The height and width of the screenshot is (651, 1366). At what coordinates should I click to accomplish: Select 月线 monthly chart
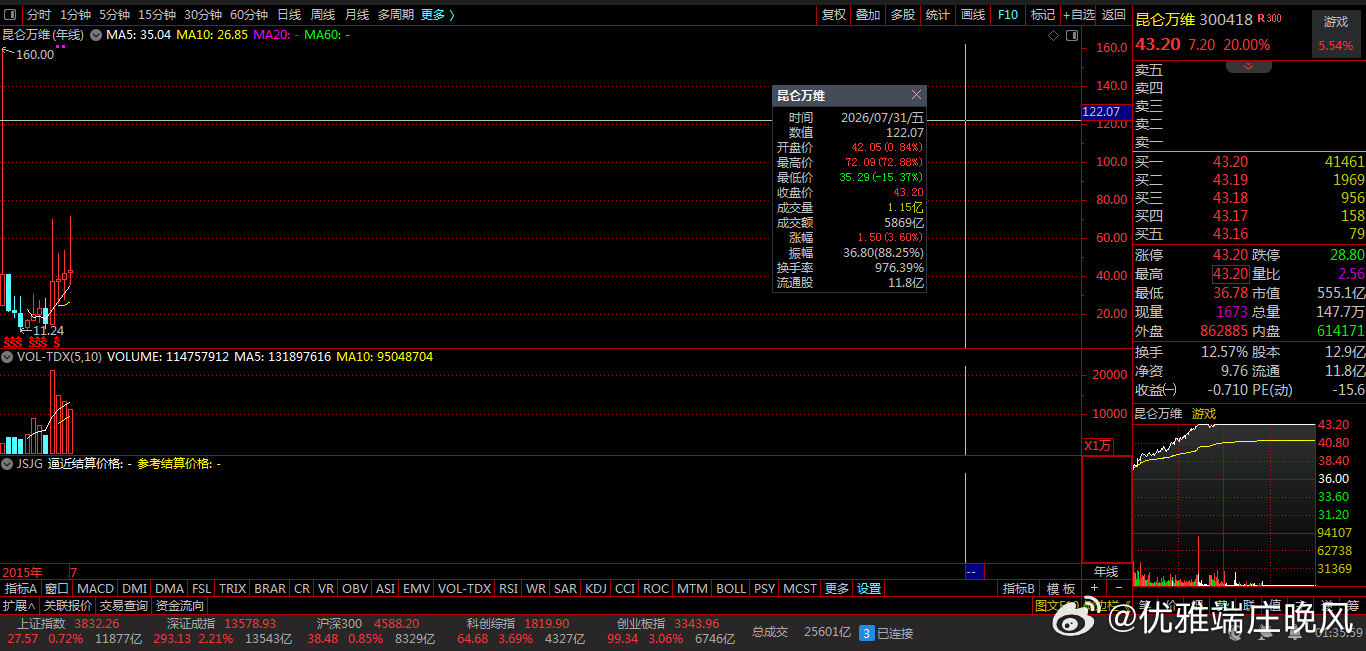click(357, 15)
